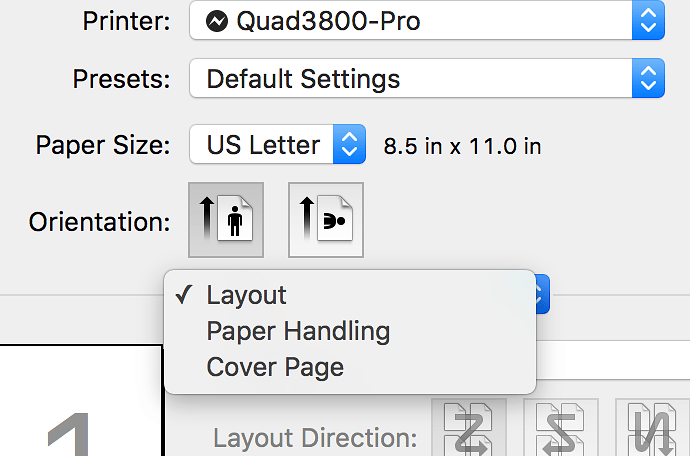
Task: Click the Quad3800-Pro printer name
Action: (328, 22)
